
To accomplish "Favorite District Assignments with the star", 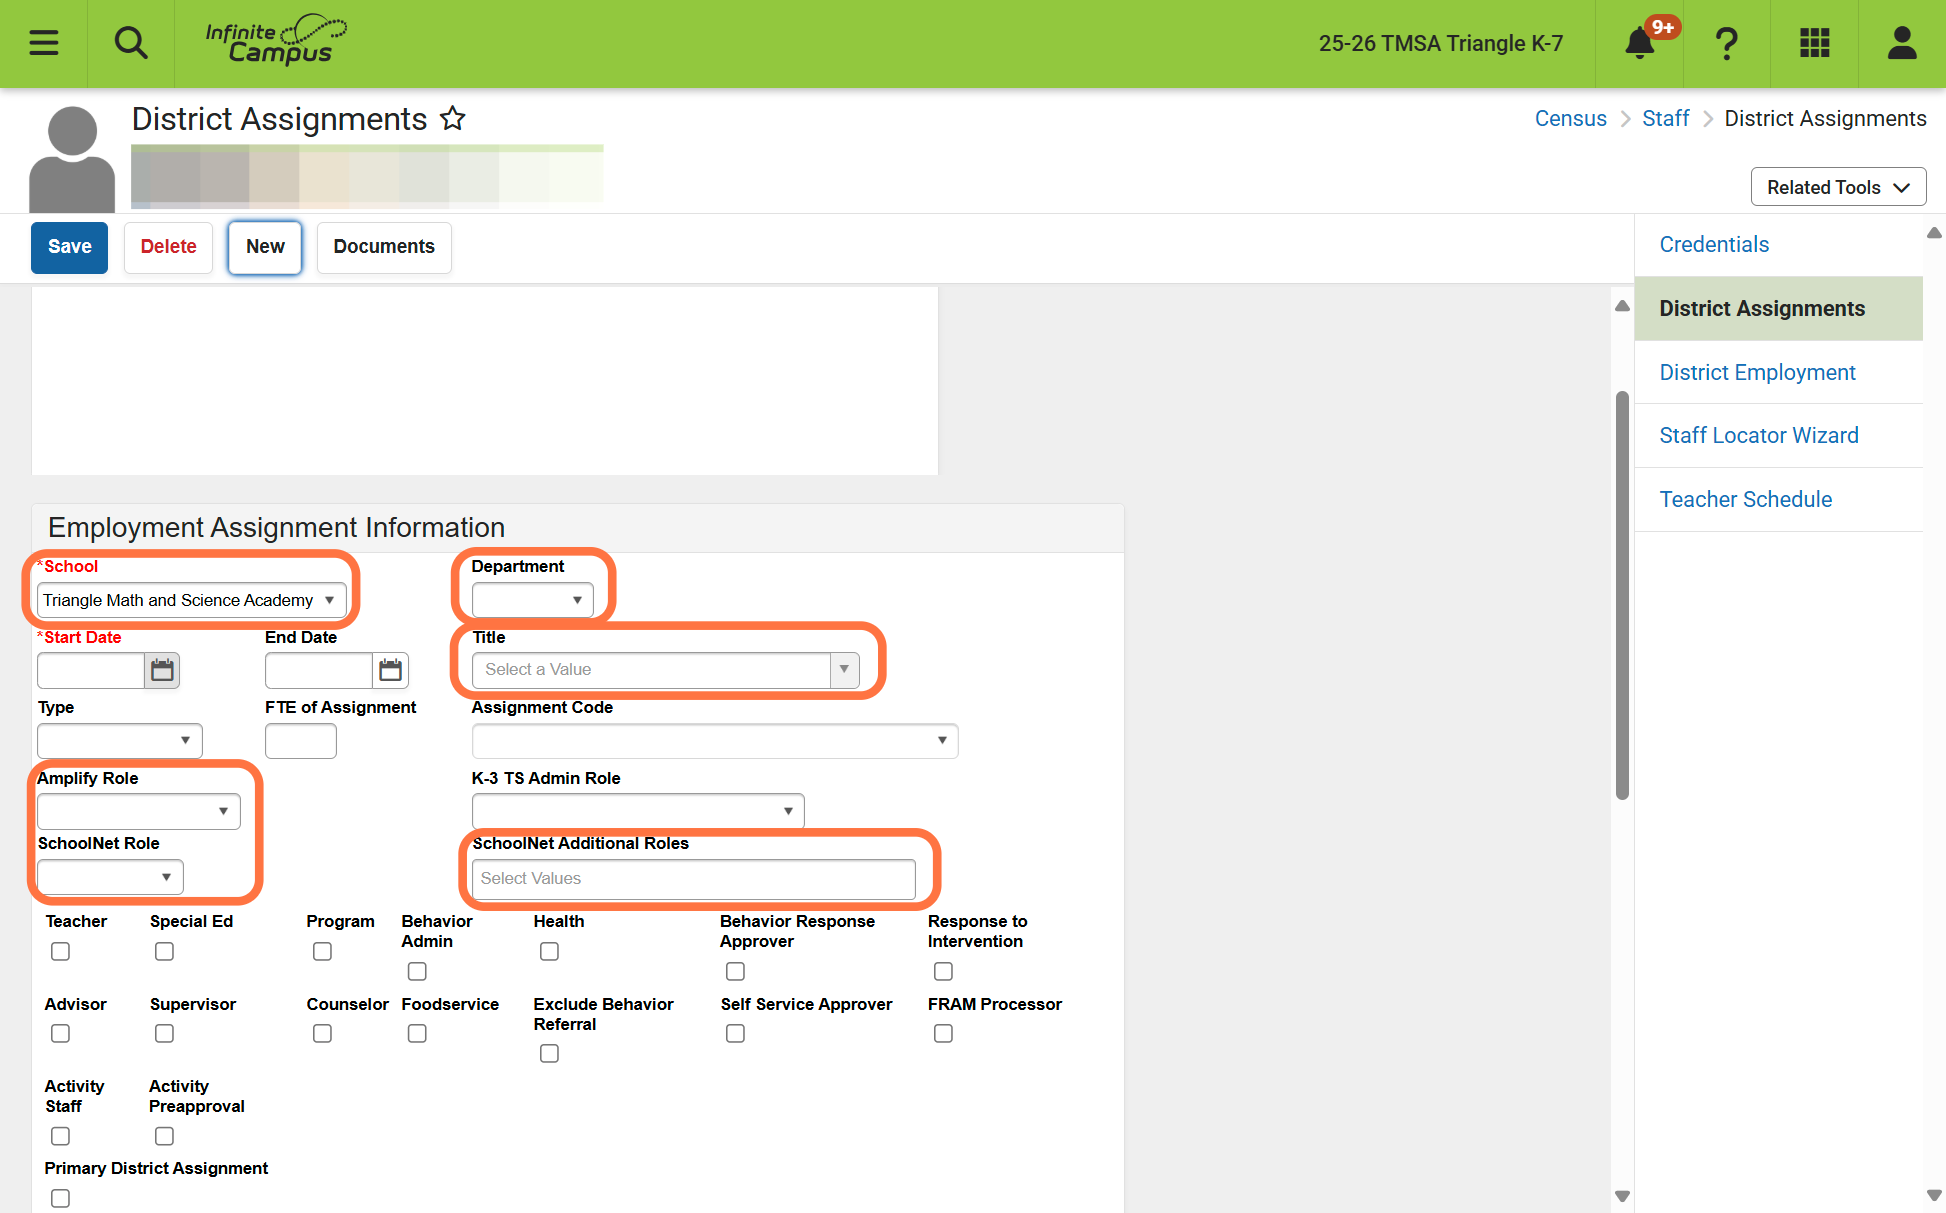I will click(453, 118).
